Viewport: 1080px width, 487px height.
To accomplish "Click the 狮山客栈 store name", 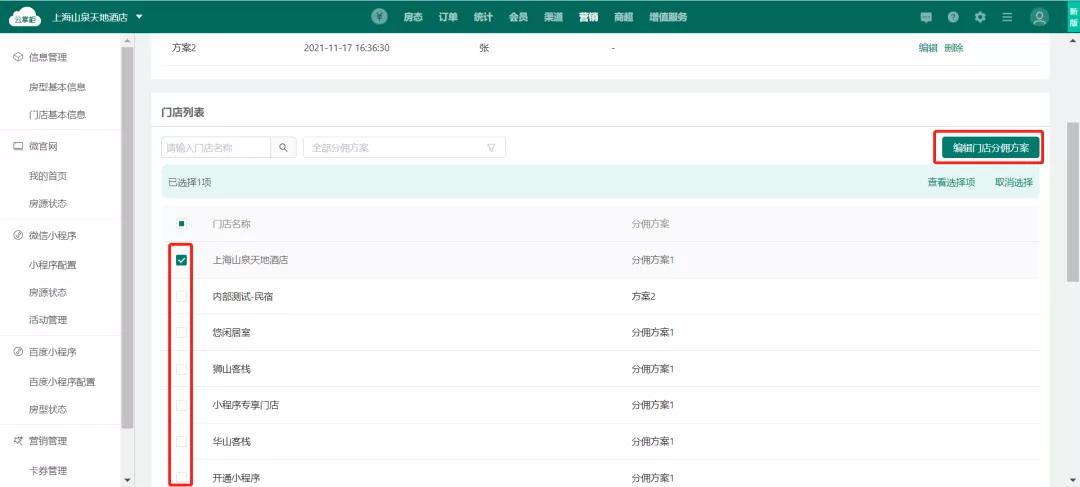I will (x=231, y=369).
